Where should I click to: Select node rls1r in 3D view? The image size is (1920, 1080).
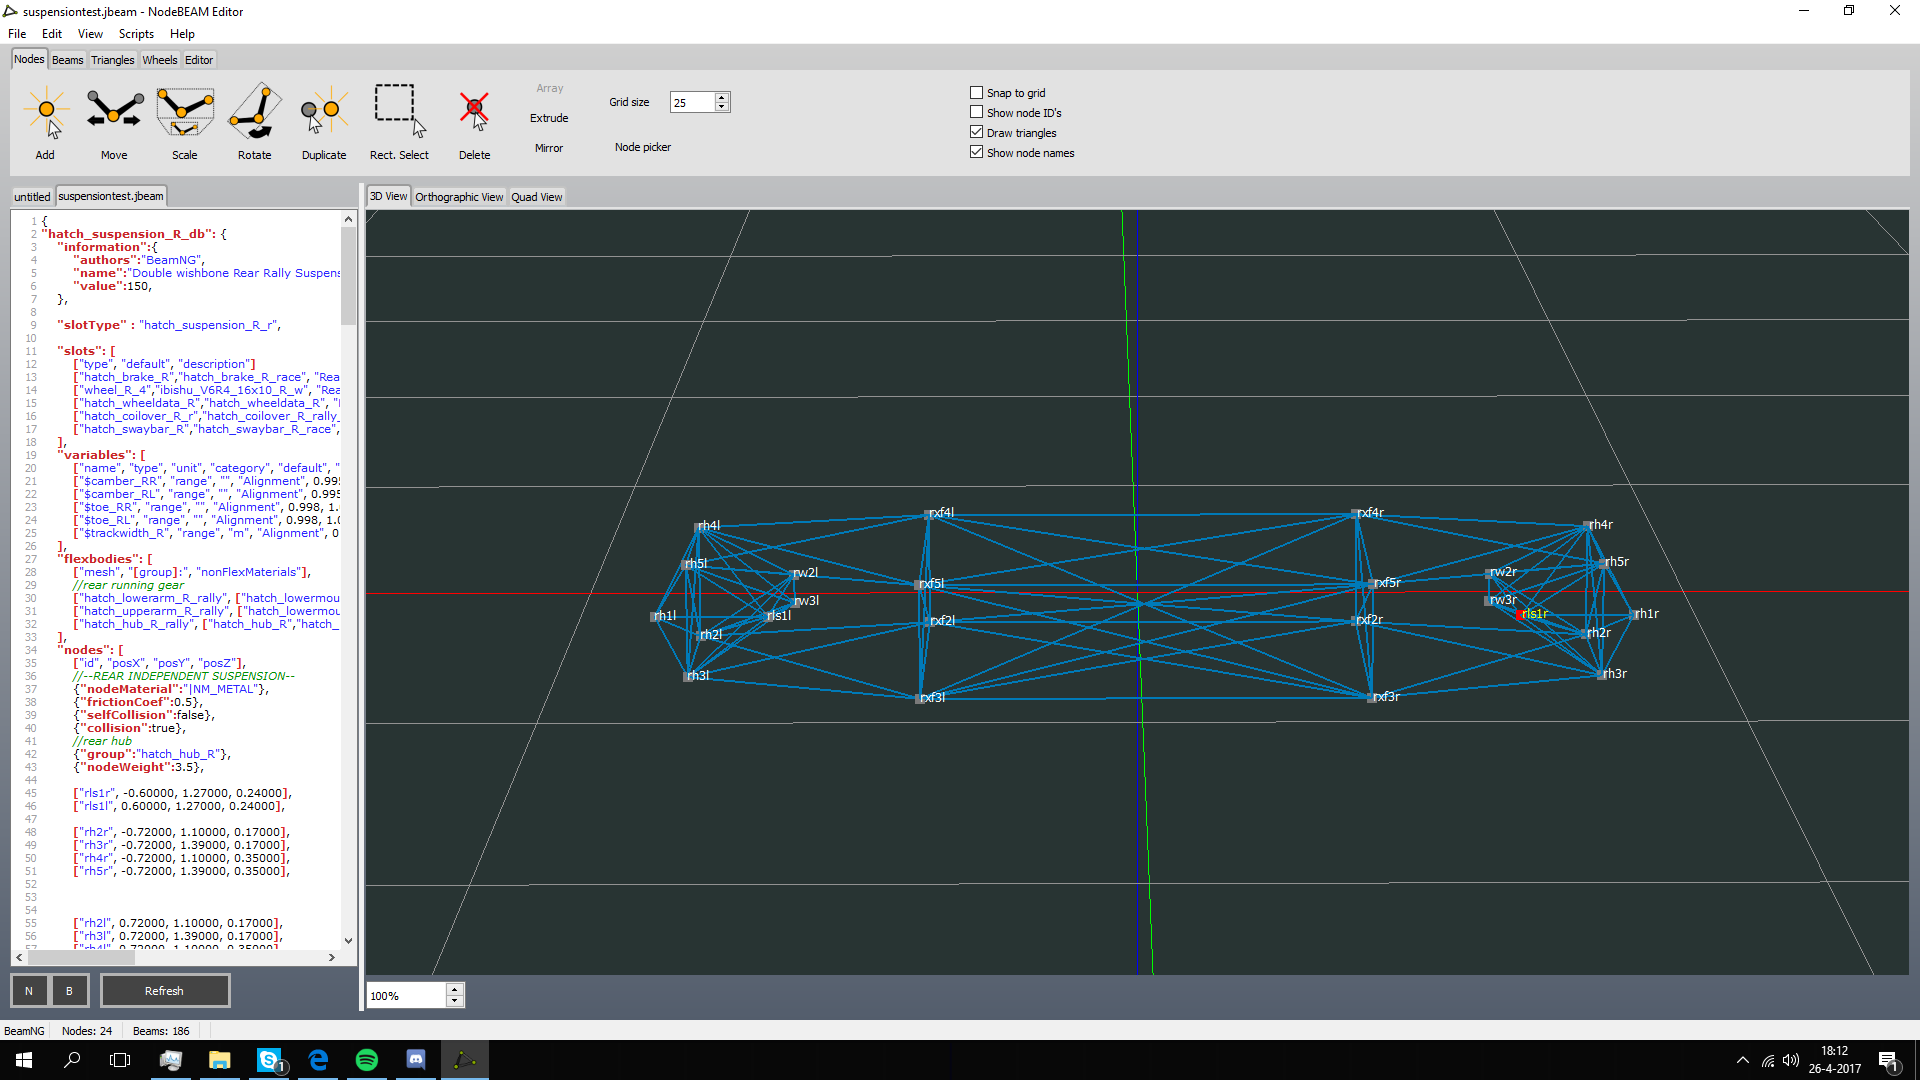point(1520,614)
